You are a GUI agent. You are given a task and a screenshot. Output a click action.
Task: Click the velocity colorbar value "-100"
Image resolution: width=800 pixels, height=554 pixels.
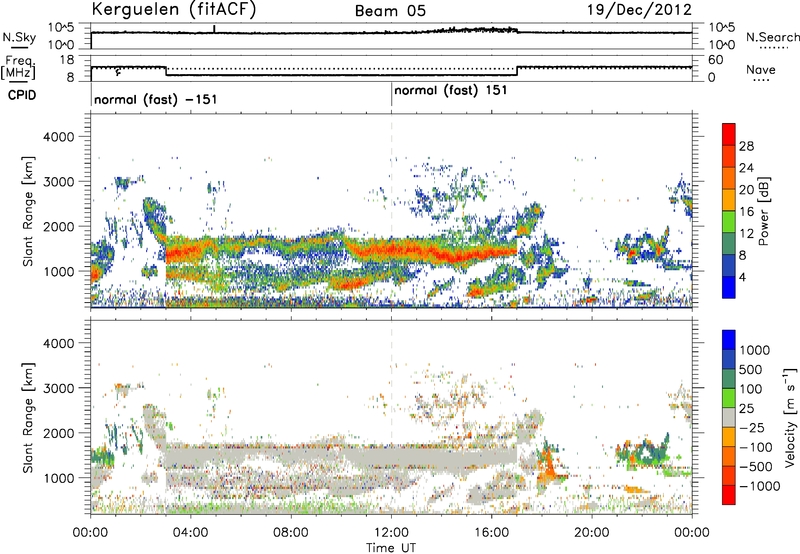(x=755, y=447)
